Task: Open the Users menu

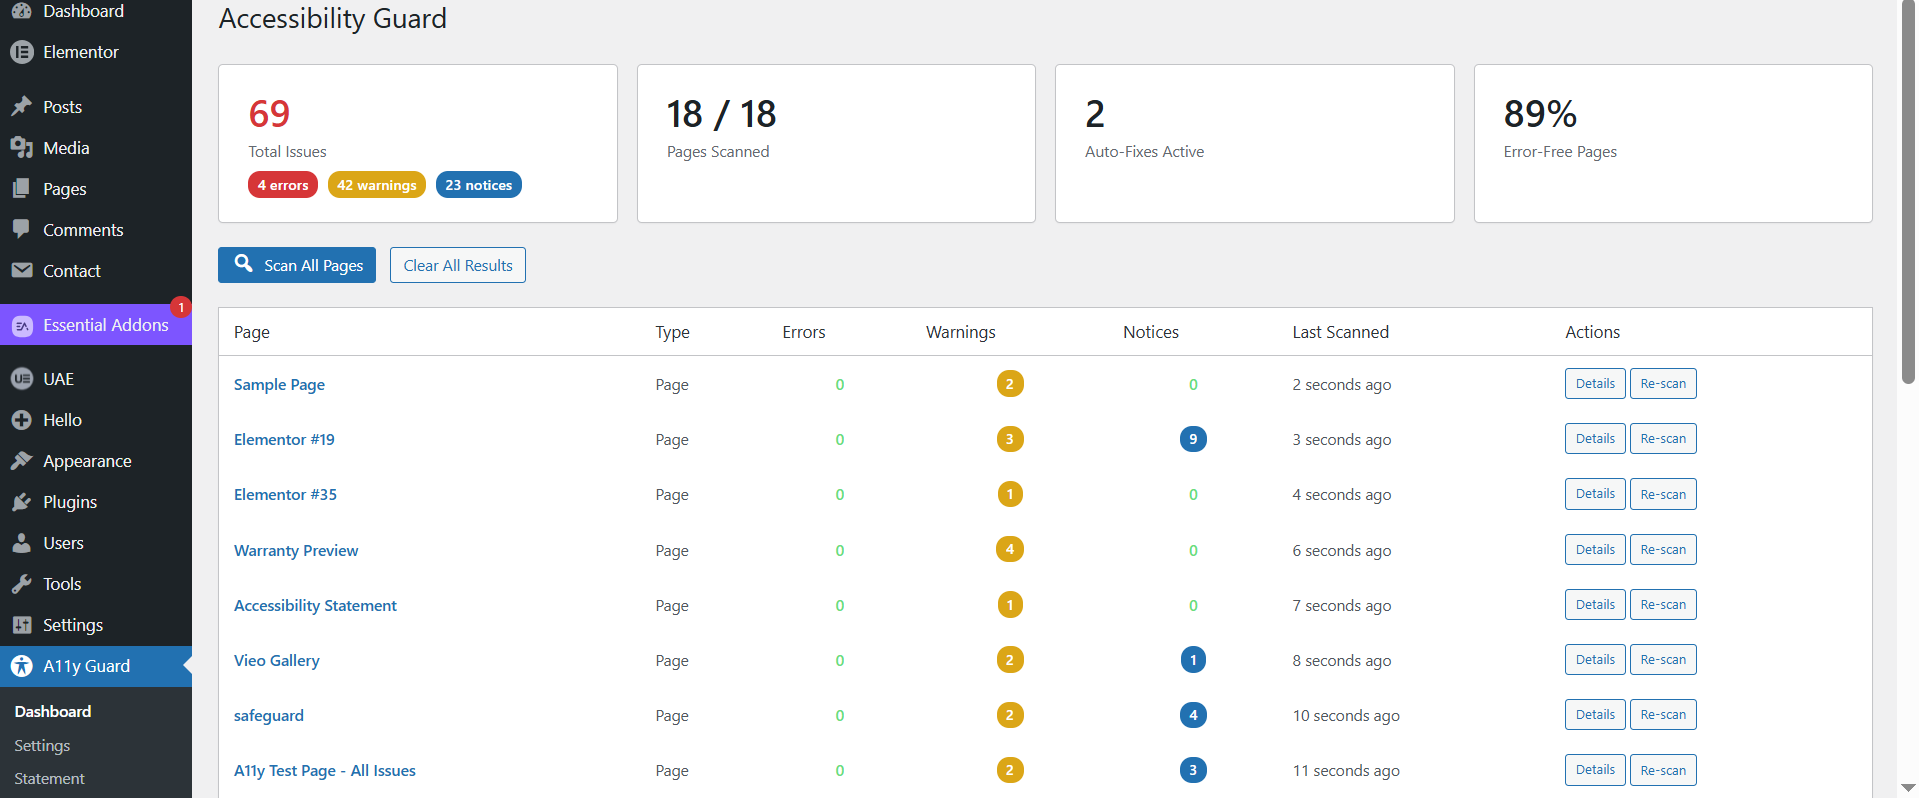Action: tap(63, 543)
